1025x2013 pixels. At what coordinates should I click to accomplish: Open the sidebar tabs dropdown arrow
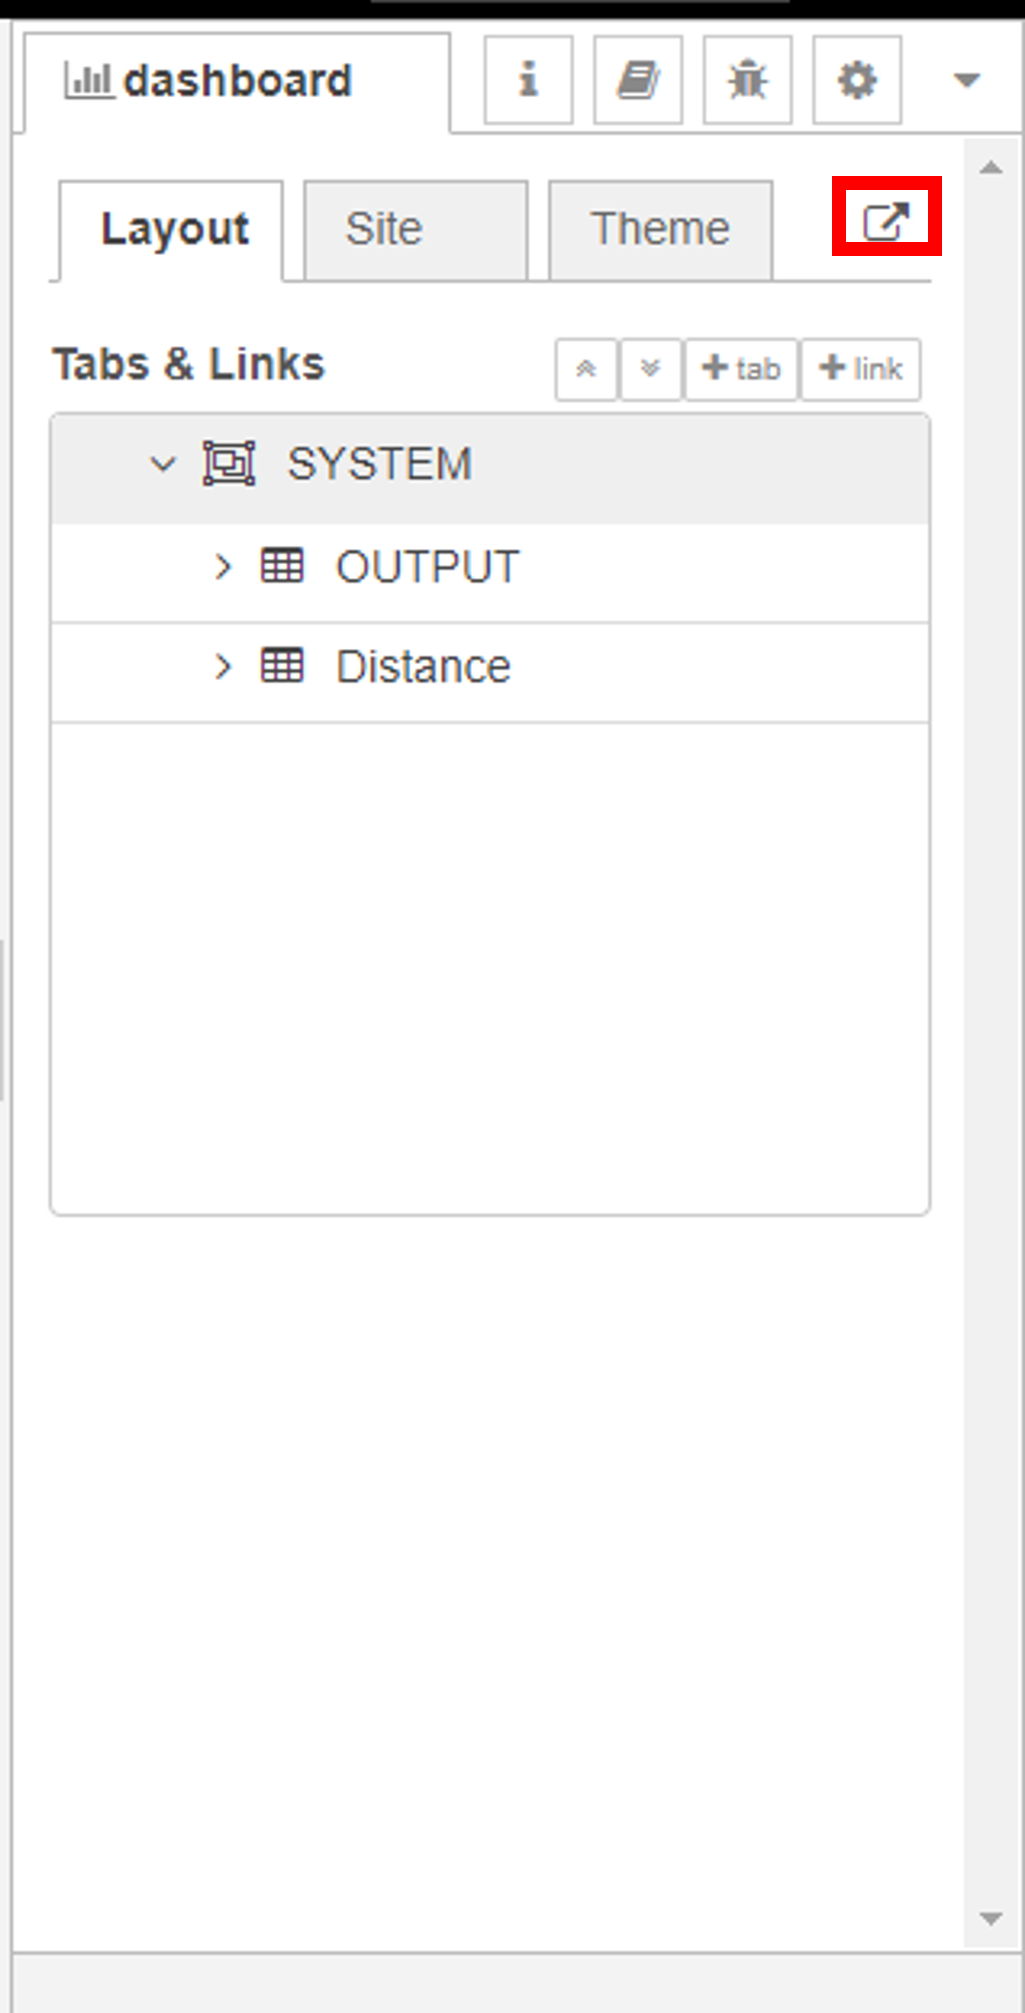966,80
